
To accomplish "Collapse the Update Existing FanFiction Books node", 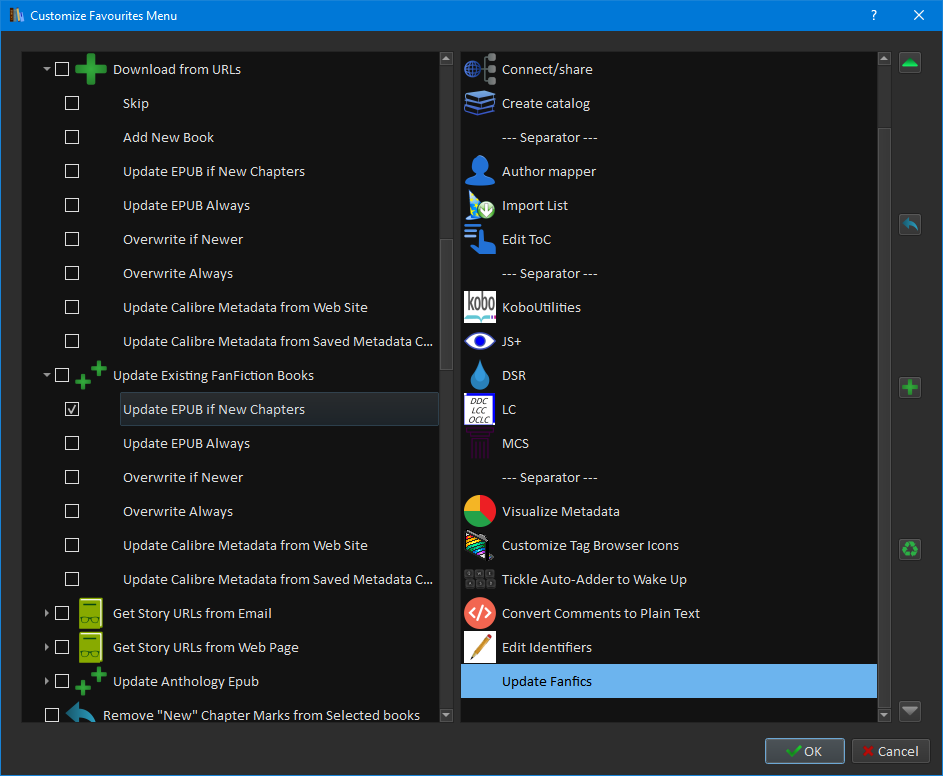I will 46,375.
